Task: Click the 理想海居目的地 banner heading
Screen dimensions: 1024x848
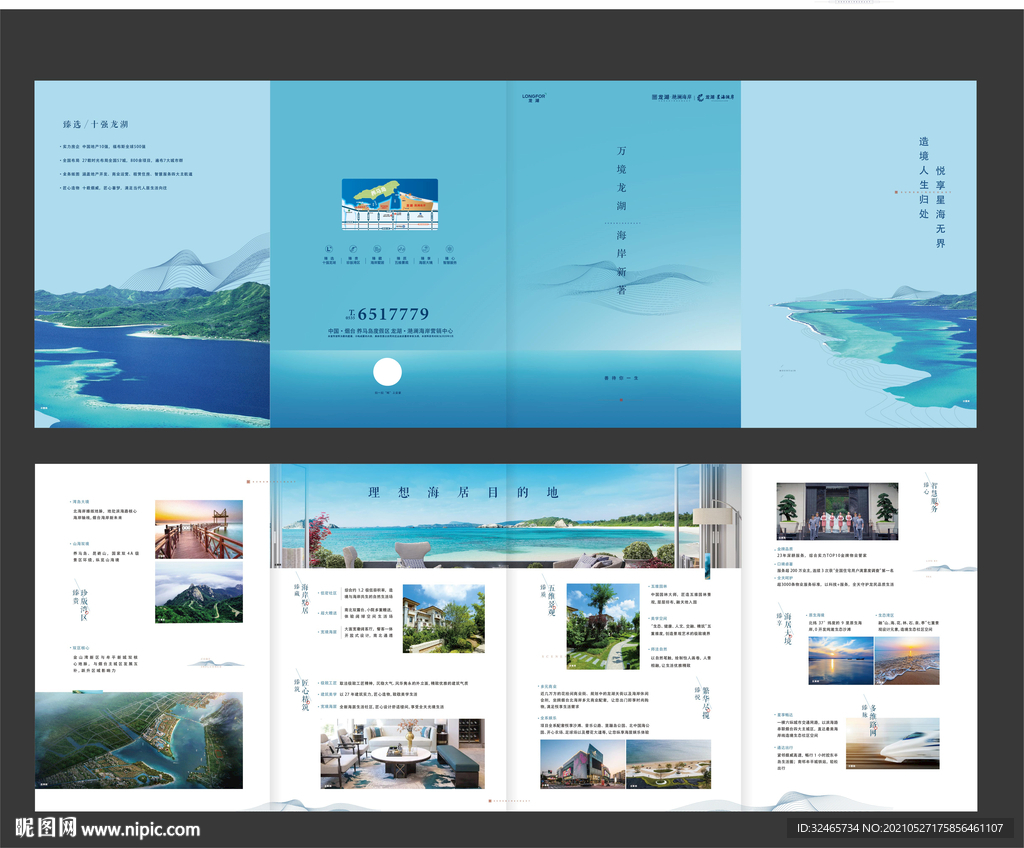Action: (x=463, y=492)
